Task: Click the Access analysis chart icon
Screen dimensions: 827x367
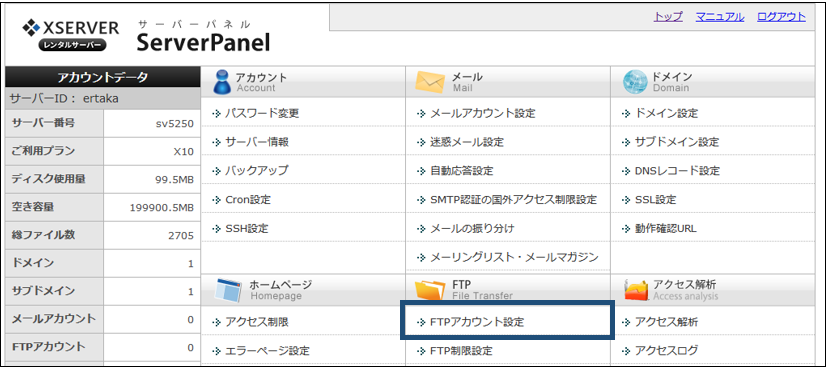Action: tap(636, 289)
